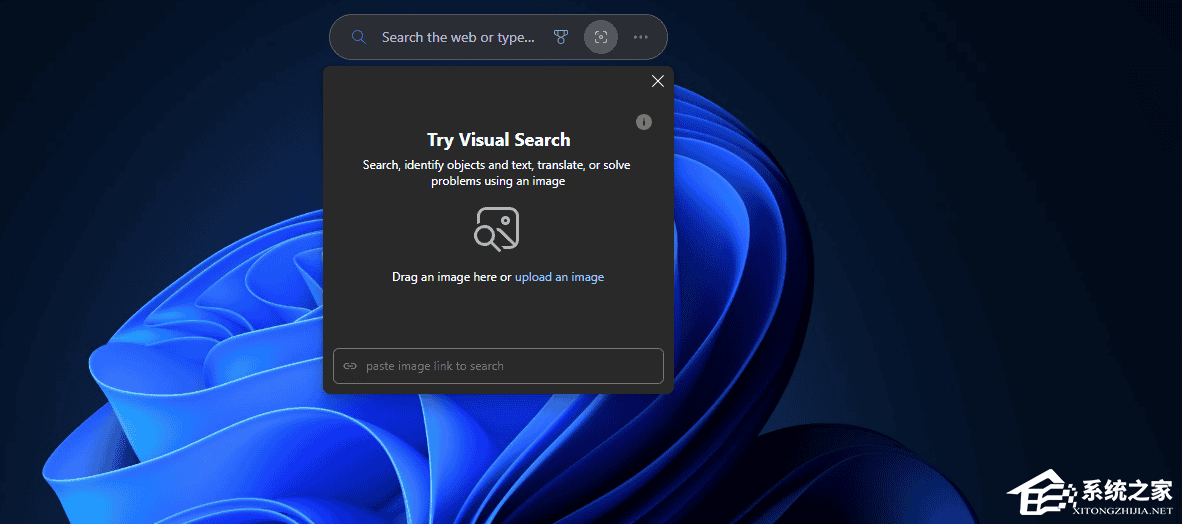1182x524 pixels.
Task: Close the Visual Search panel
Action: point(657,81)
